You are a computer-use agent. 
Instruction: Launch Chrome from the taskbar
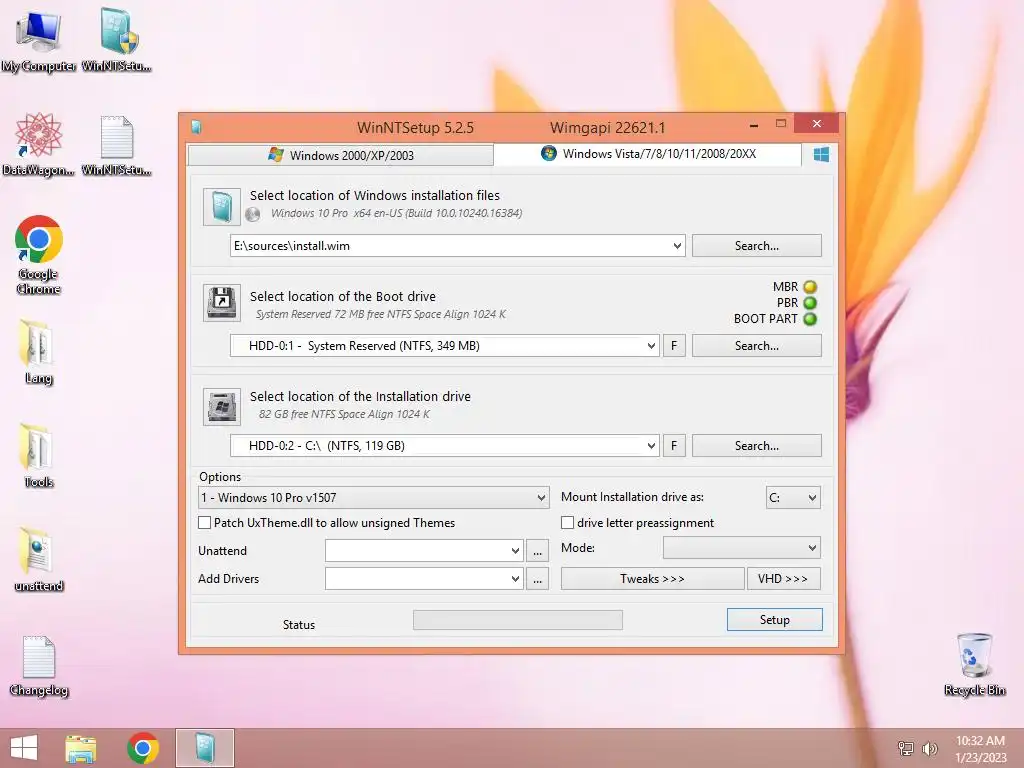143,748
